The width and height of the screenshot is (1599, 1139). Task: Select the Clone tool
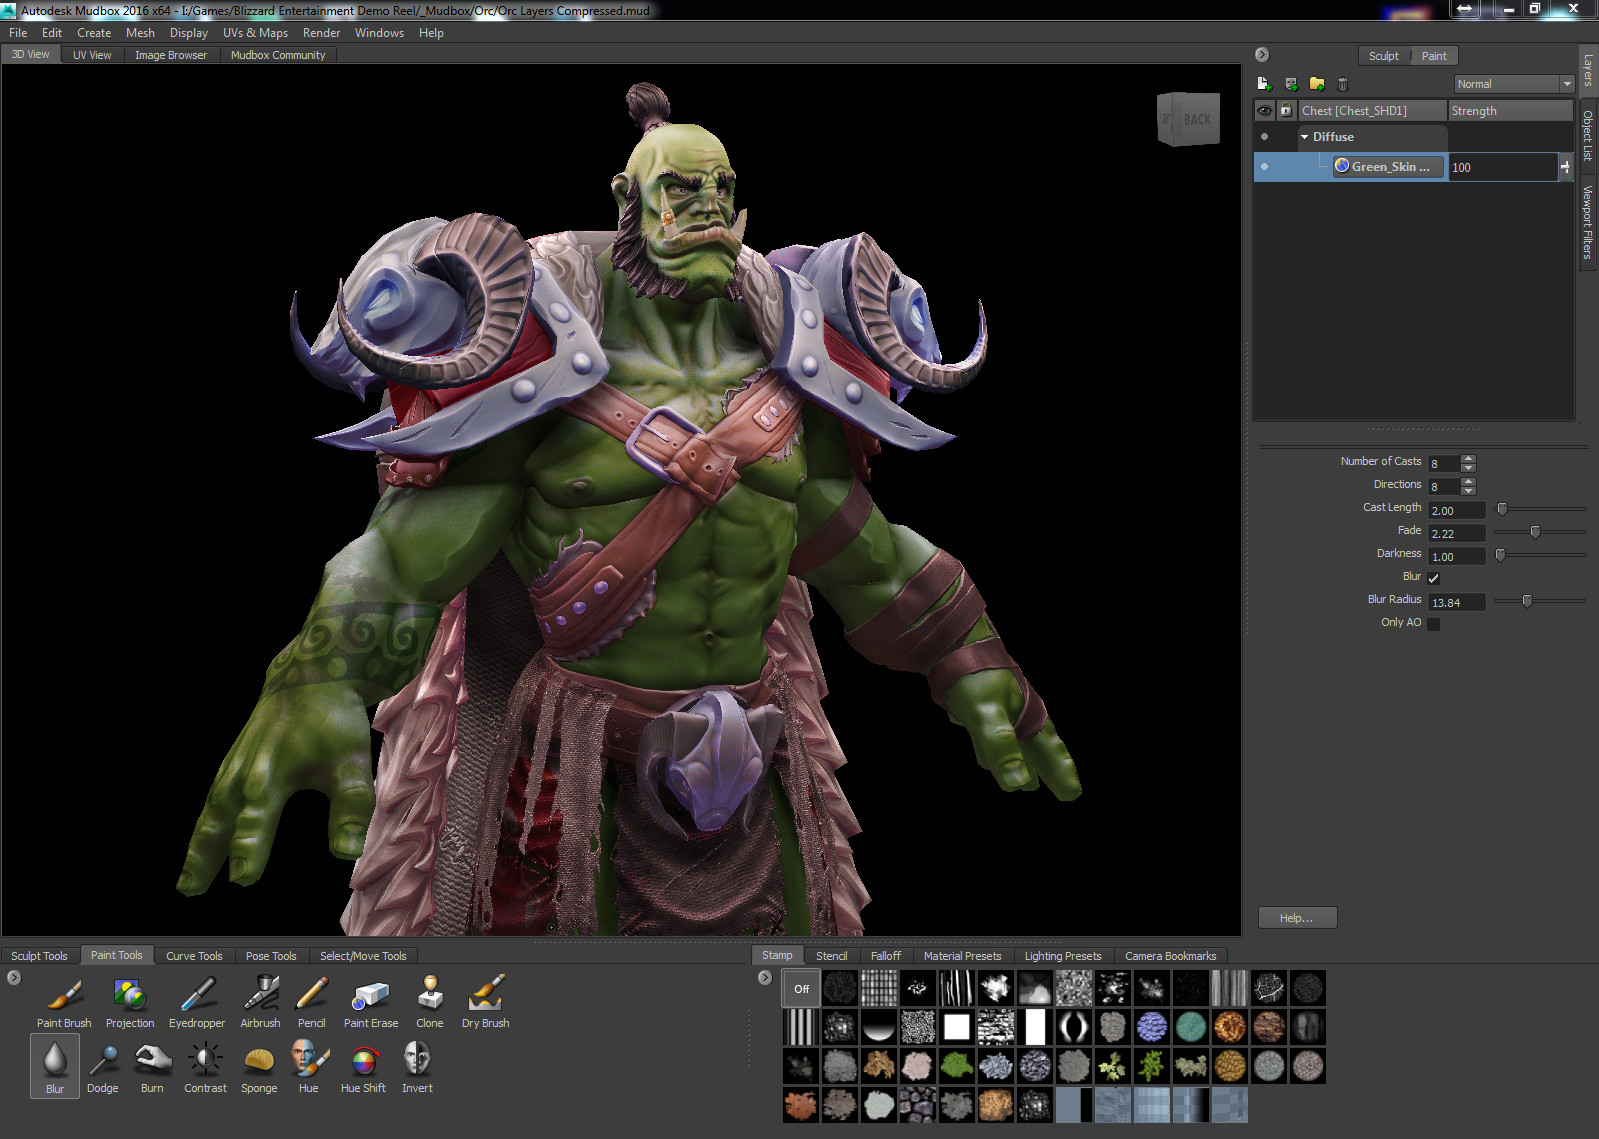tap(430, 1001)
